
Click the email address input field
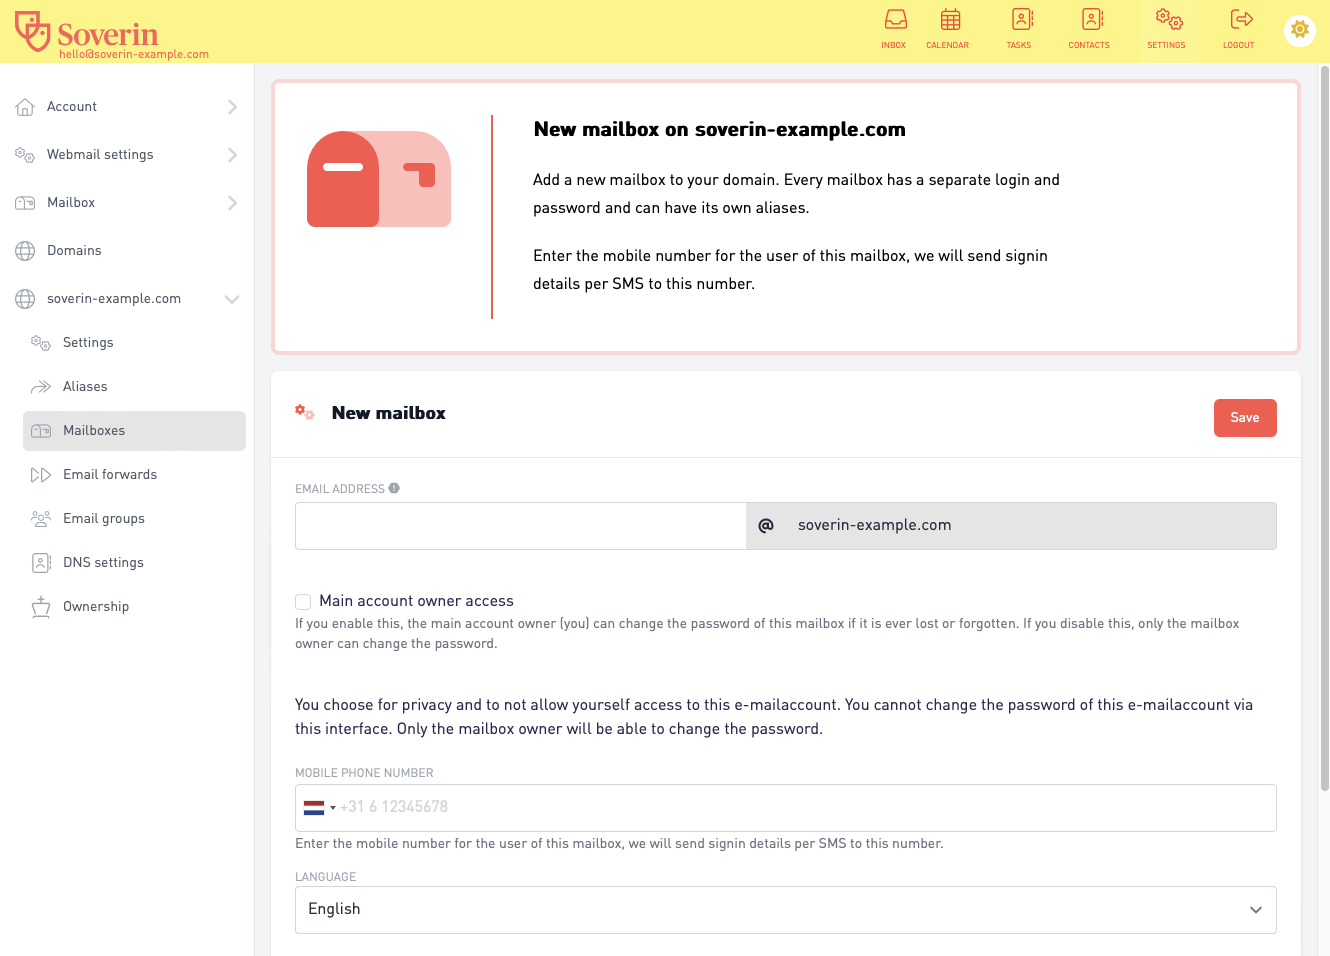point(521,526)
